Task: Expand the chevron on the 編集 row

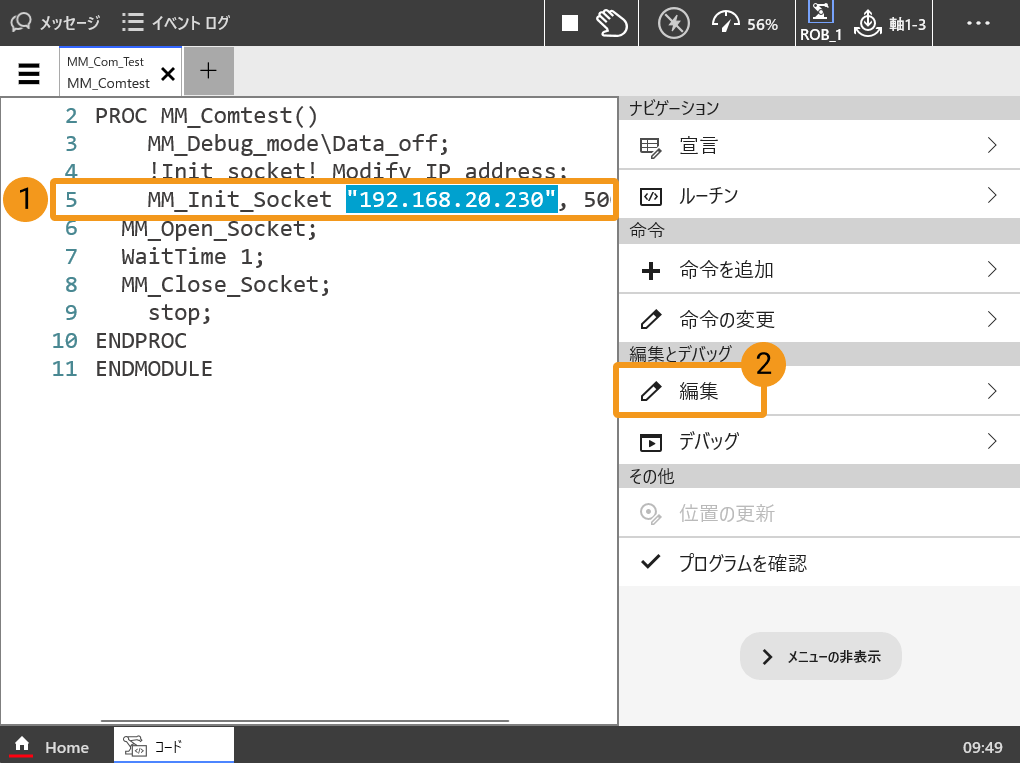Action: pos(992,390)
